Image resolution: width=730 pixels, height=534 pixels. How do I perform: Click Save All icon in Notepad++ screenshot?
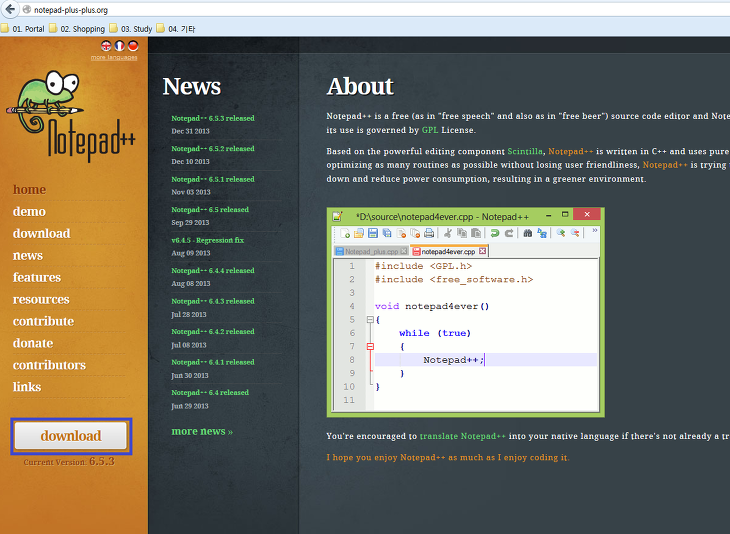[387, 233]
